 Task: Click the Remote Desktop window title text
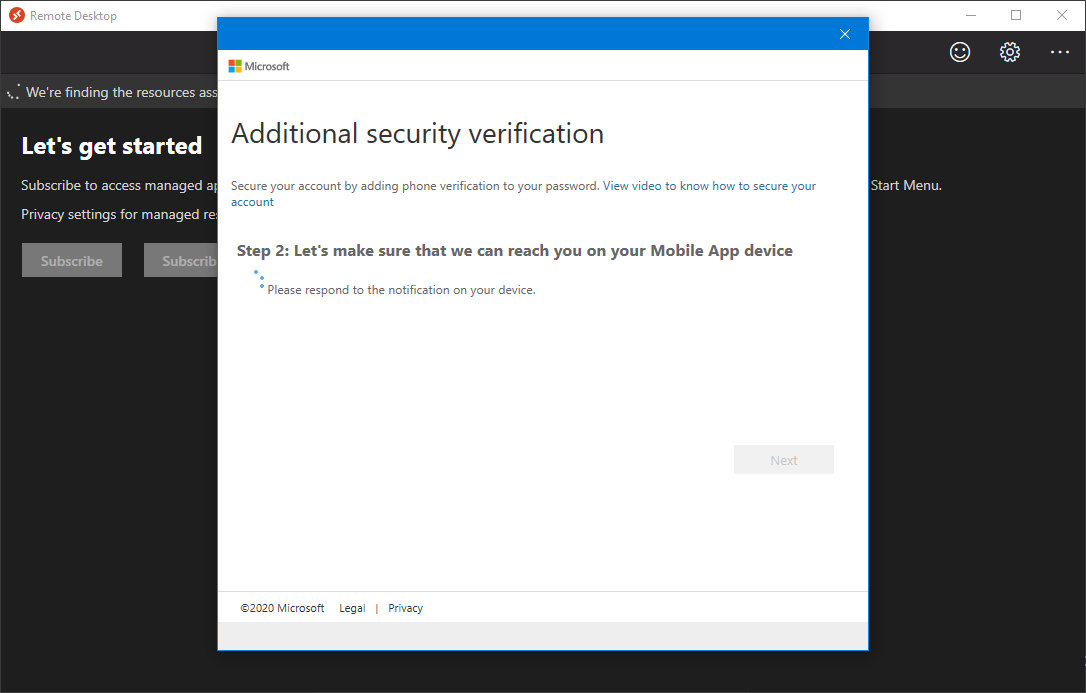(x=73, y=15)
